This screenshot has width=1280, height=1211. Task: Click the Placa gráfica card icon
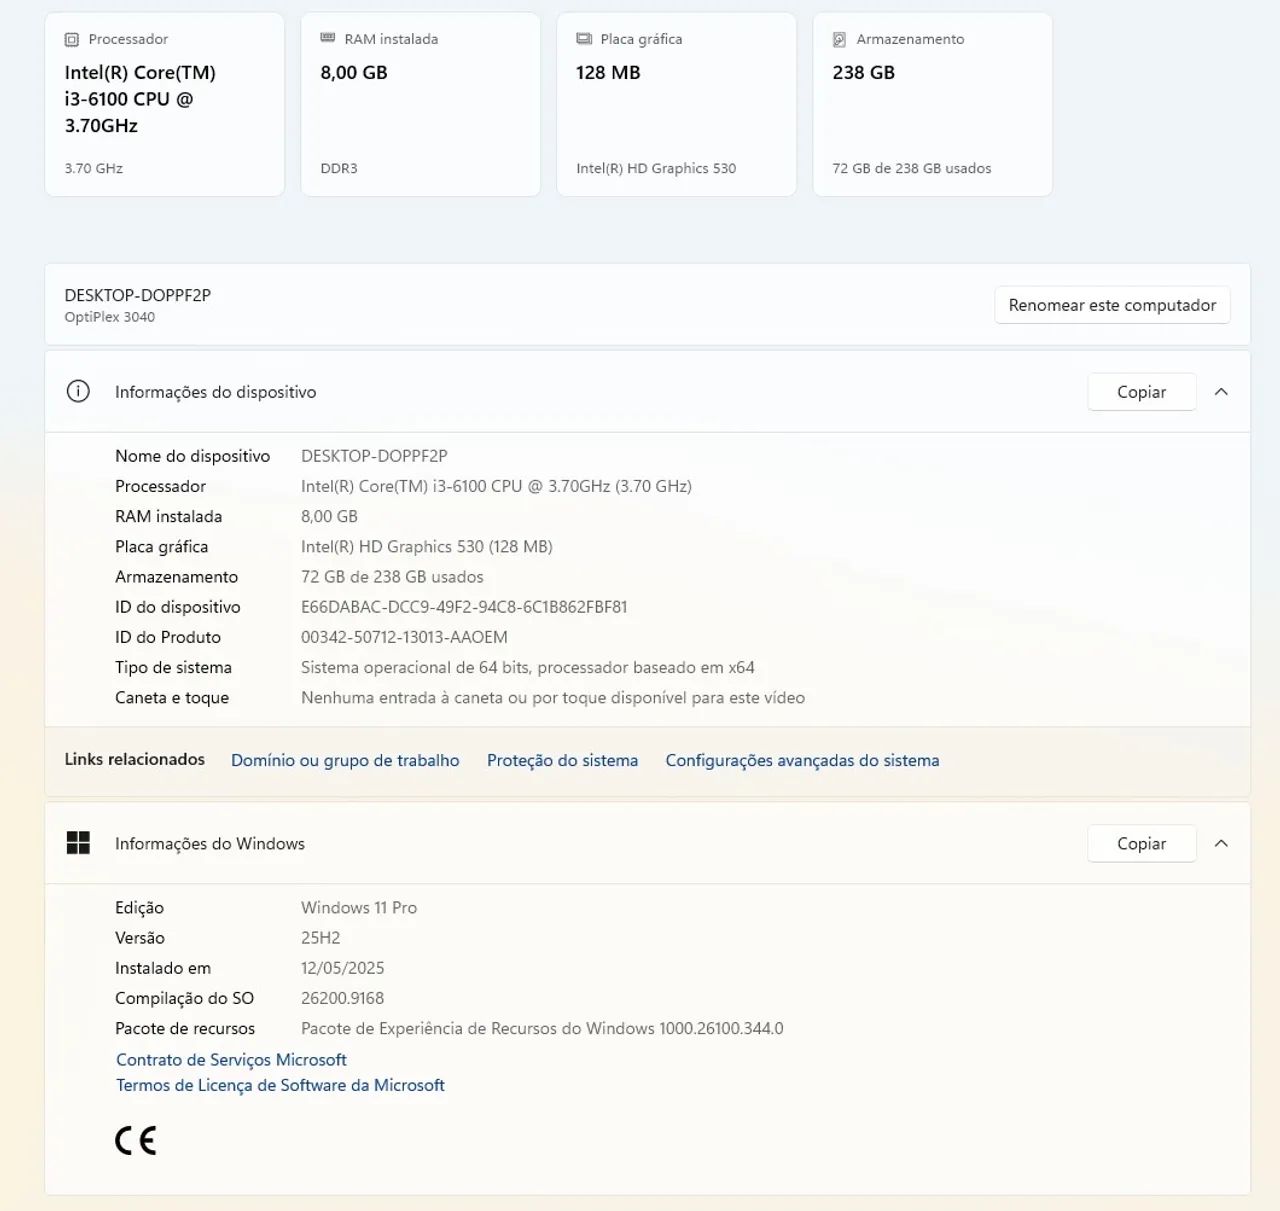584,39
